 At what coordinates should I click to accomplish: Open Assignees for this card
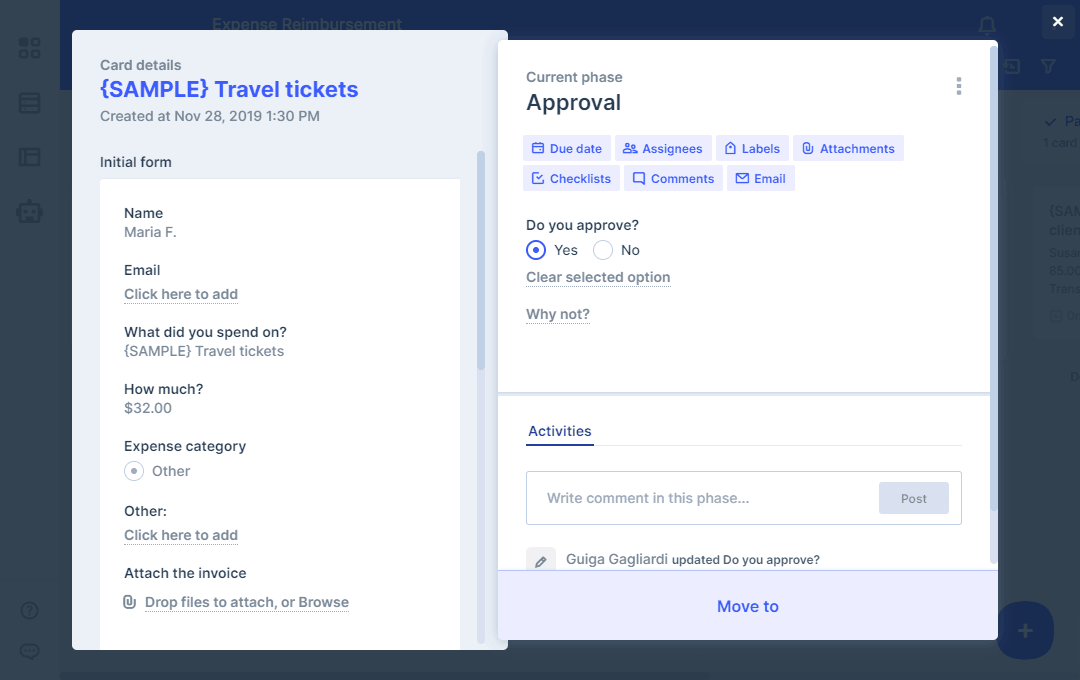[x=662, y=149]
